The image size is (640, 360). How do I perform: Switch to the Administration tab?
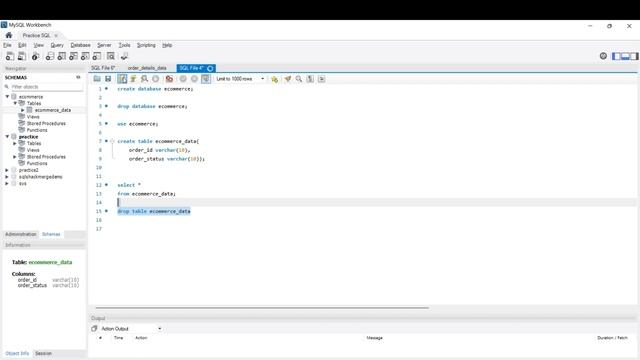(21, 234)
